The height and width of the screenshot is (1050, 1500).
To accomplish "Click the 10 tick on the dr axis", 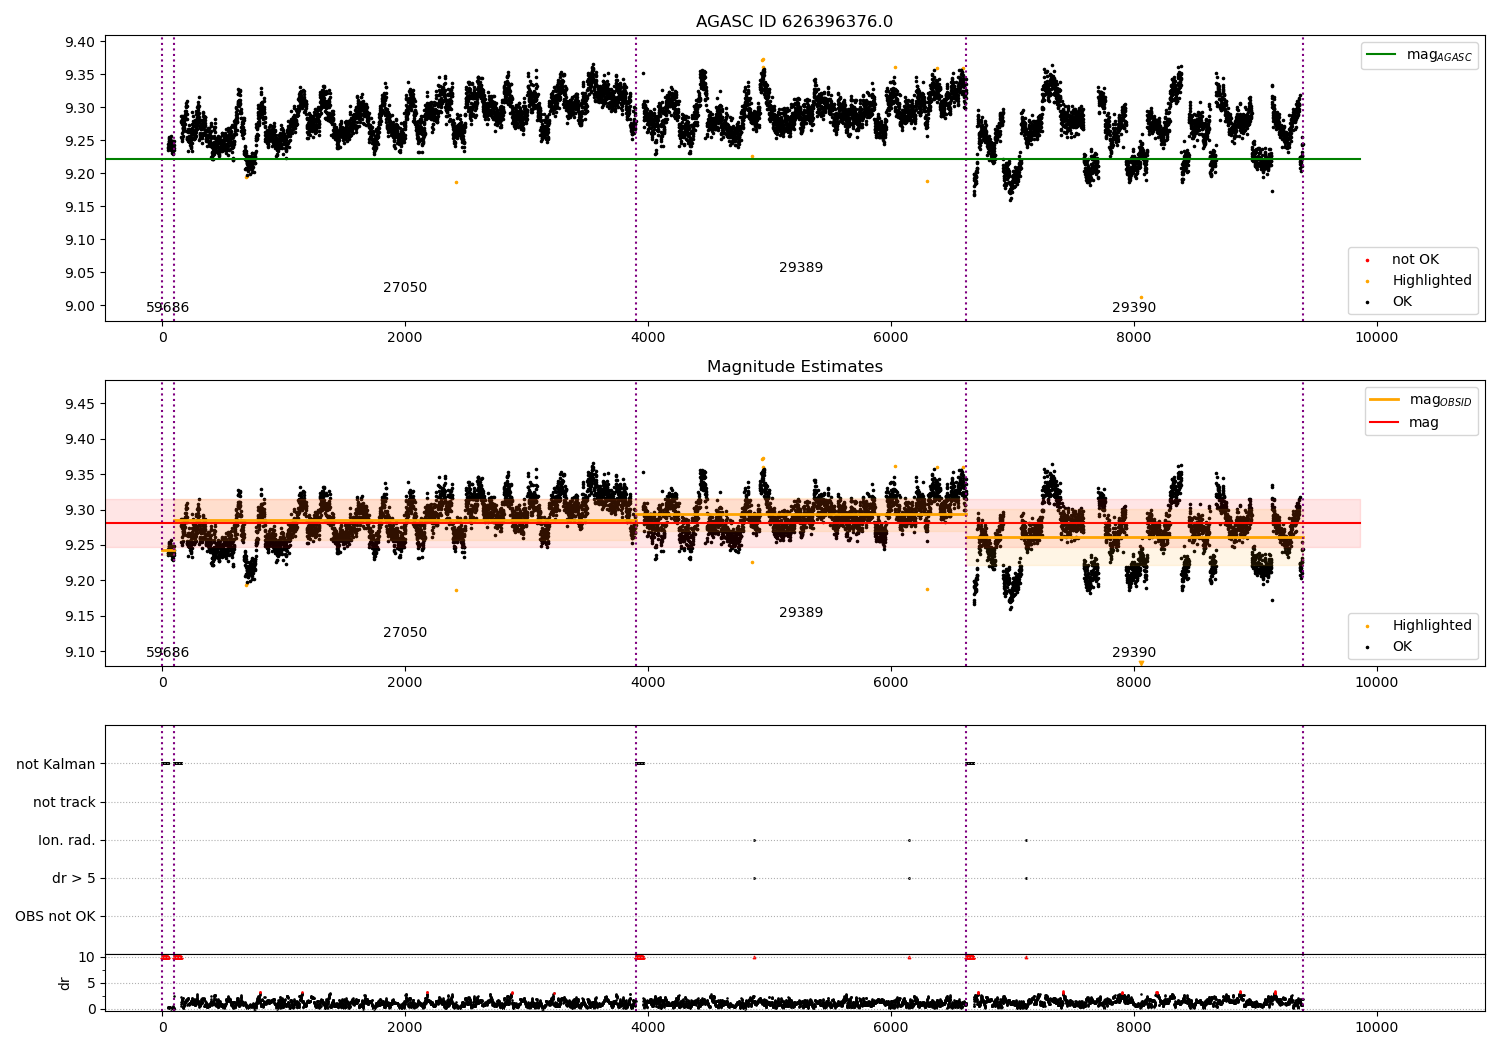I will pyautogui.click(x=88, y=957).
